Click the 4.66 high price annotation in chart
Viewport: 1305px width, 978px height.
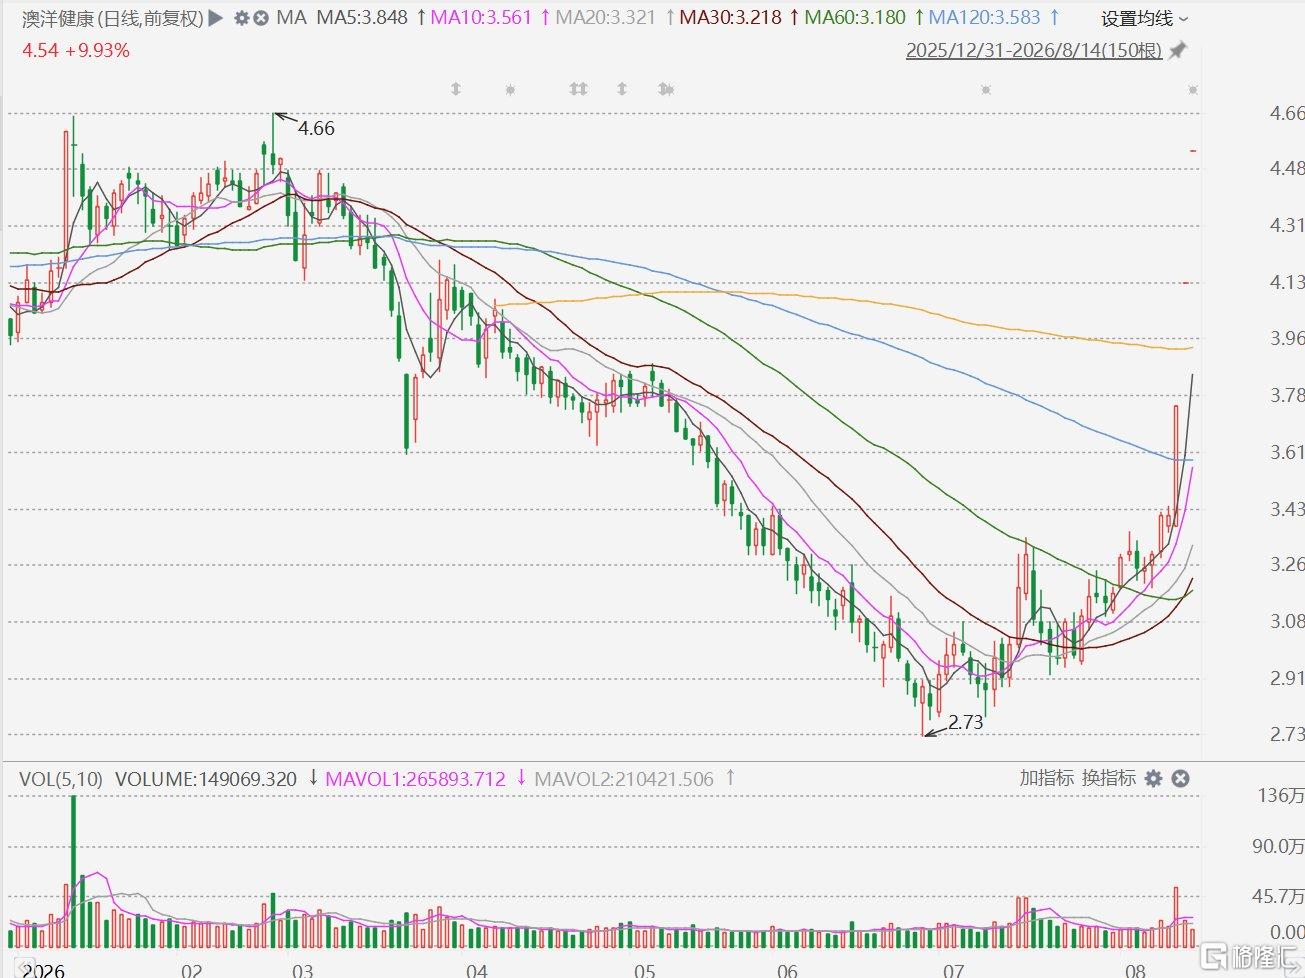click(x=316, y=128)
